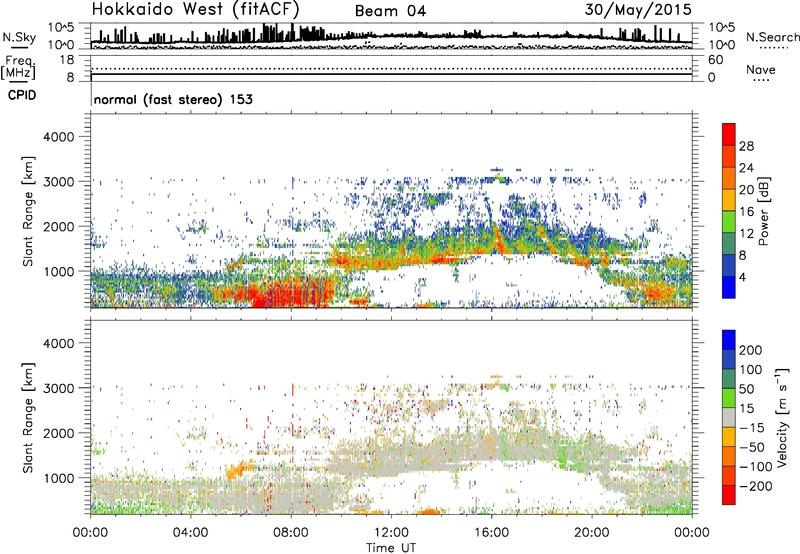Click the '16' tick on Power colorbar

pos(746,211)
